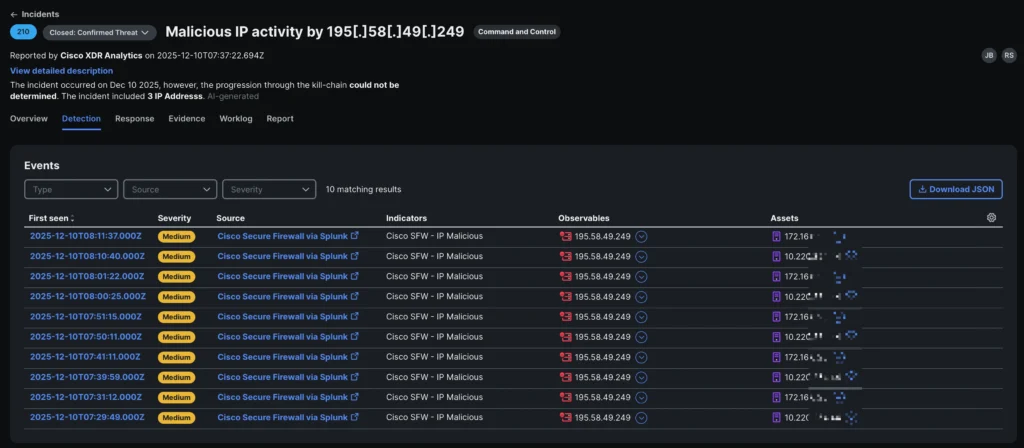Viewport: 1024px width, 448px height.
Task: Click asset device icon in 08:11:37 row
Action: tap(776, 236)
